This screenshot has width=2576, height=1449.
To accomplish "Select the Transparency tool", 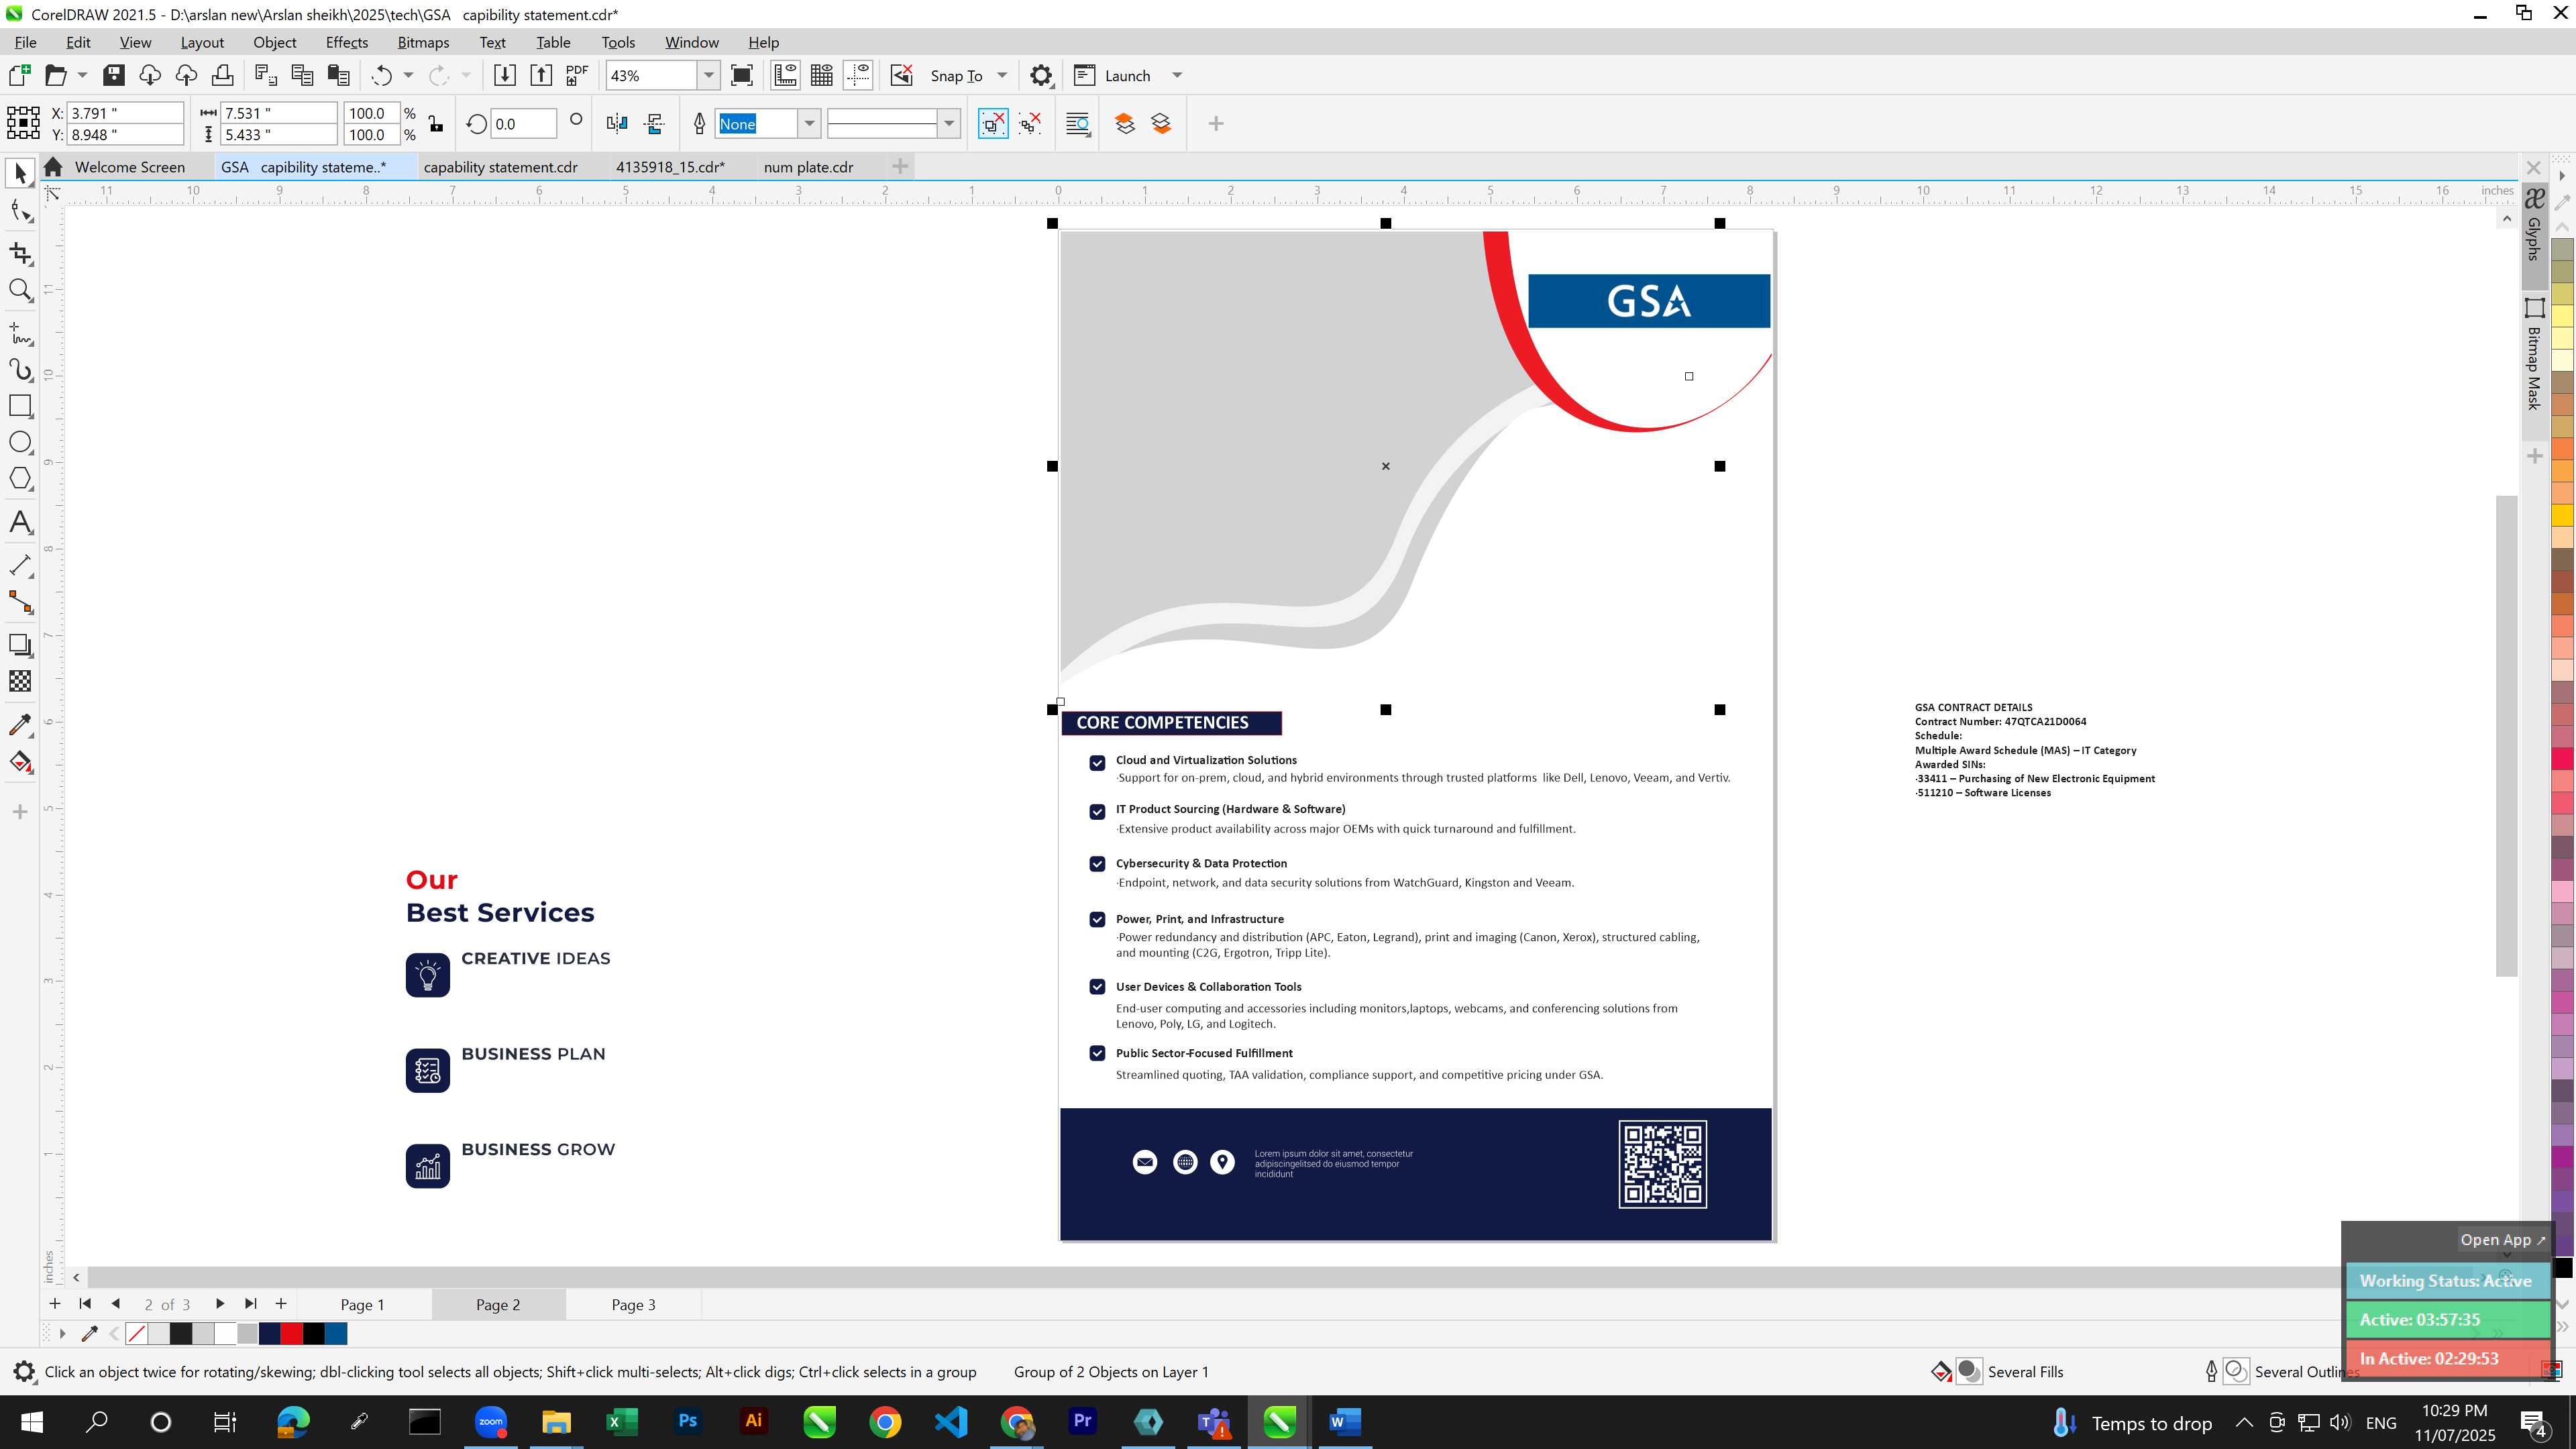I will click(20, 682).
